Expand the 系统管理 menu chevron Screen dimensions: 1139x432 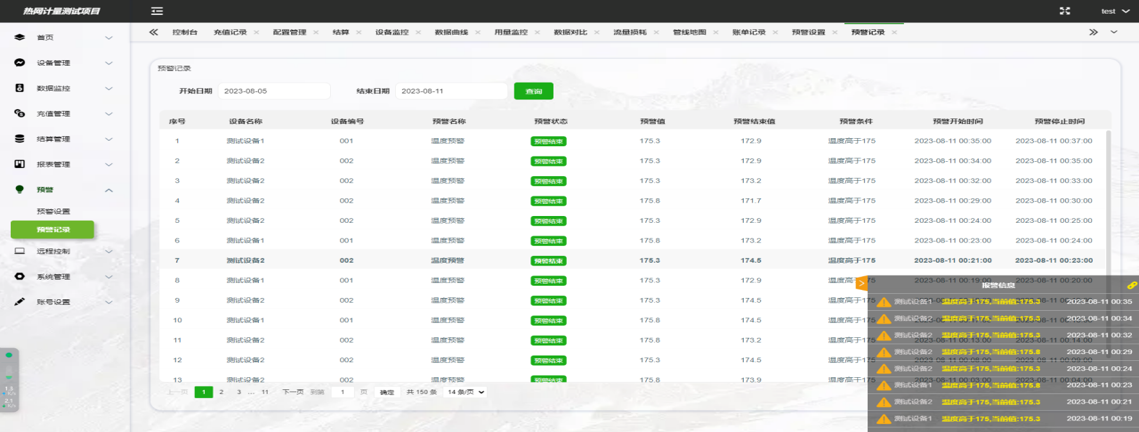[x=109, y=277]
